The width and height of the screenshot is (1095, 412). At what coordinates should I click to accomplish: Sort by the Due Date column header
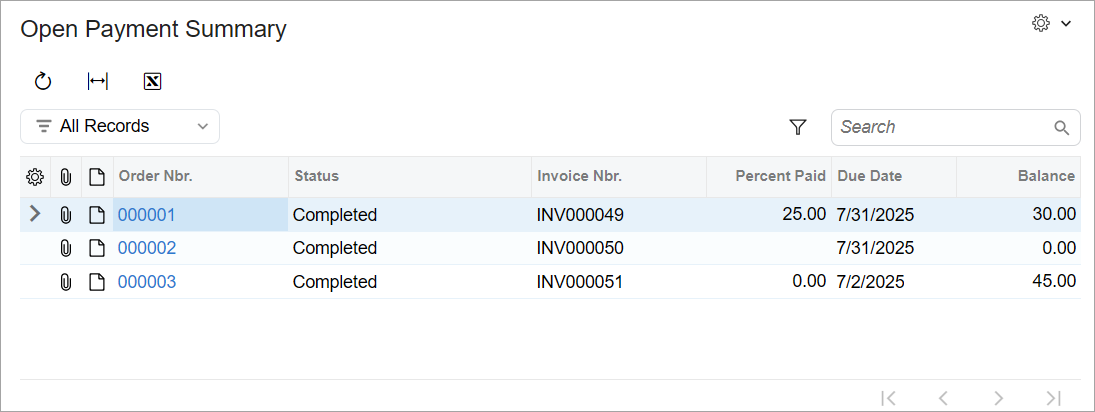870,176
